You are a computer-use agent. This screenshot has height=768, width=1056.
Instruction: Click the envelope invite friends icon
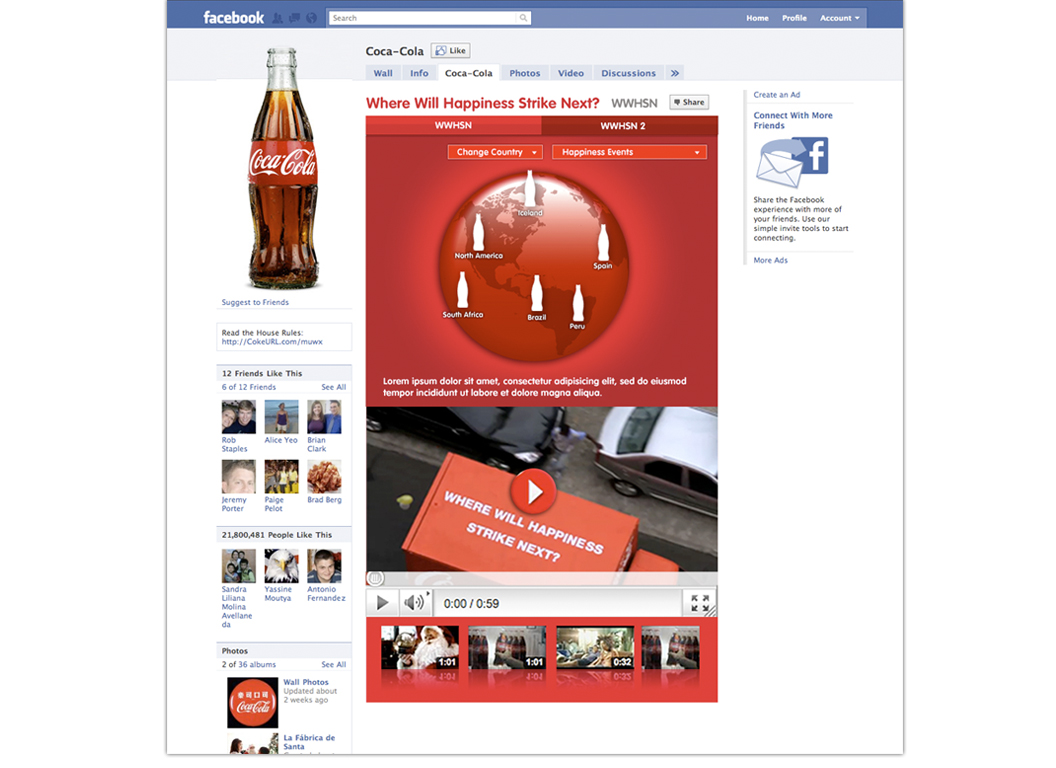click(791, 162)
